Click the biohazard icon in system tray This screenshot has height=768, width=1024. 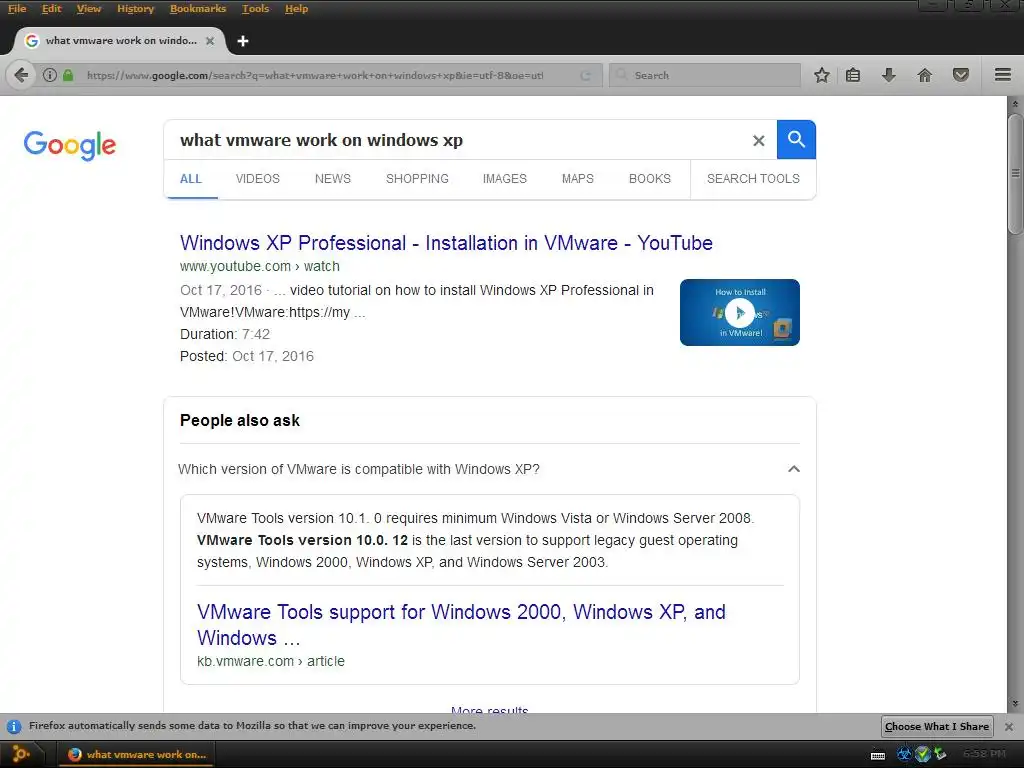click(904, 754)
